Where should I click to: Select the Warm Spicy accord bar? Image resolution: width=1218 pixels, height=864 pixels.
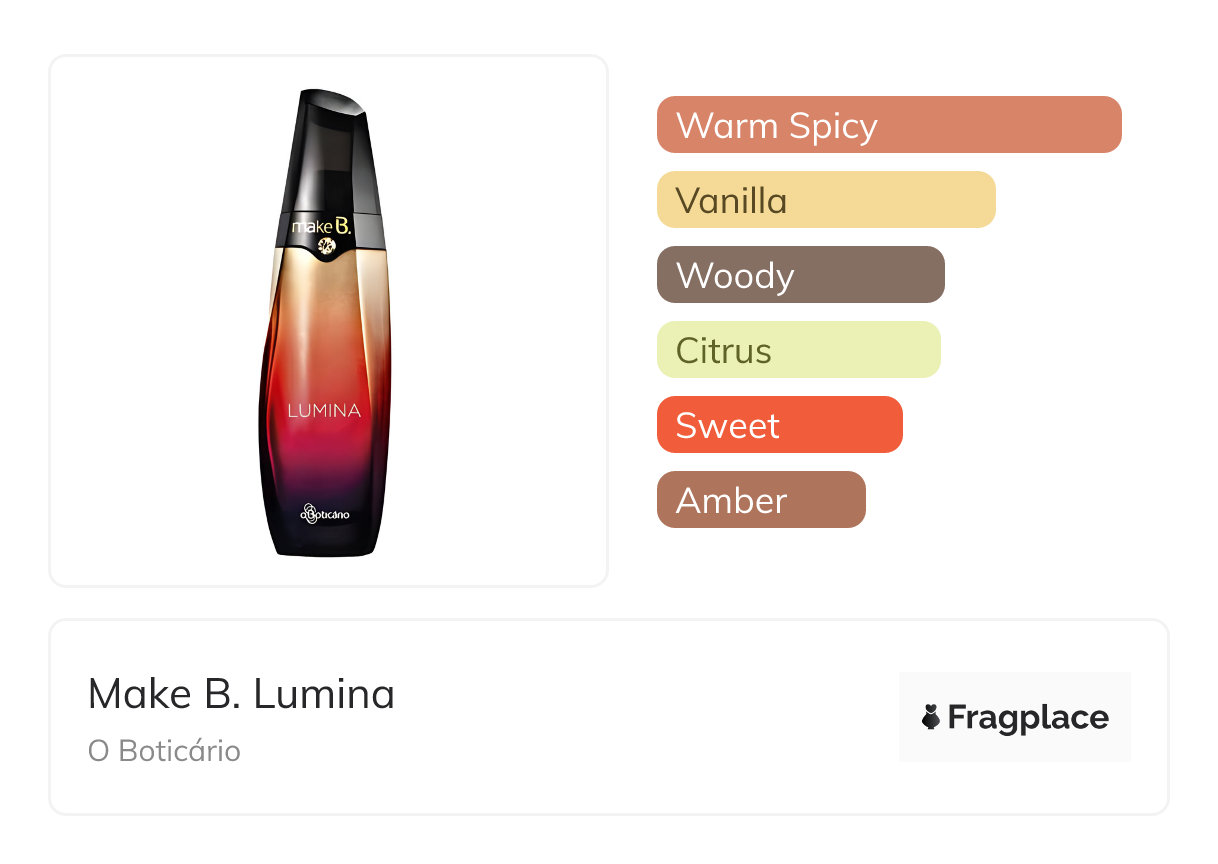[888, 125]
